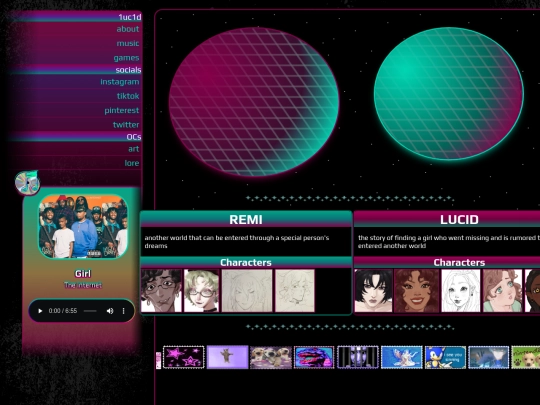Click the REMI story description text
This screenshot has width=540, height=405.
(x=237, y=242)
